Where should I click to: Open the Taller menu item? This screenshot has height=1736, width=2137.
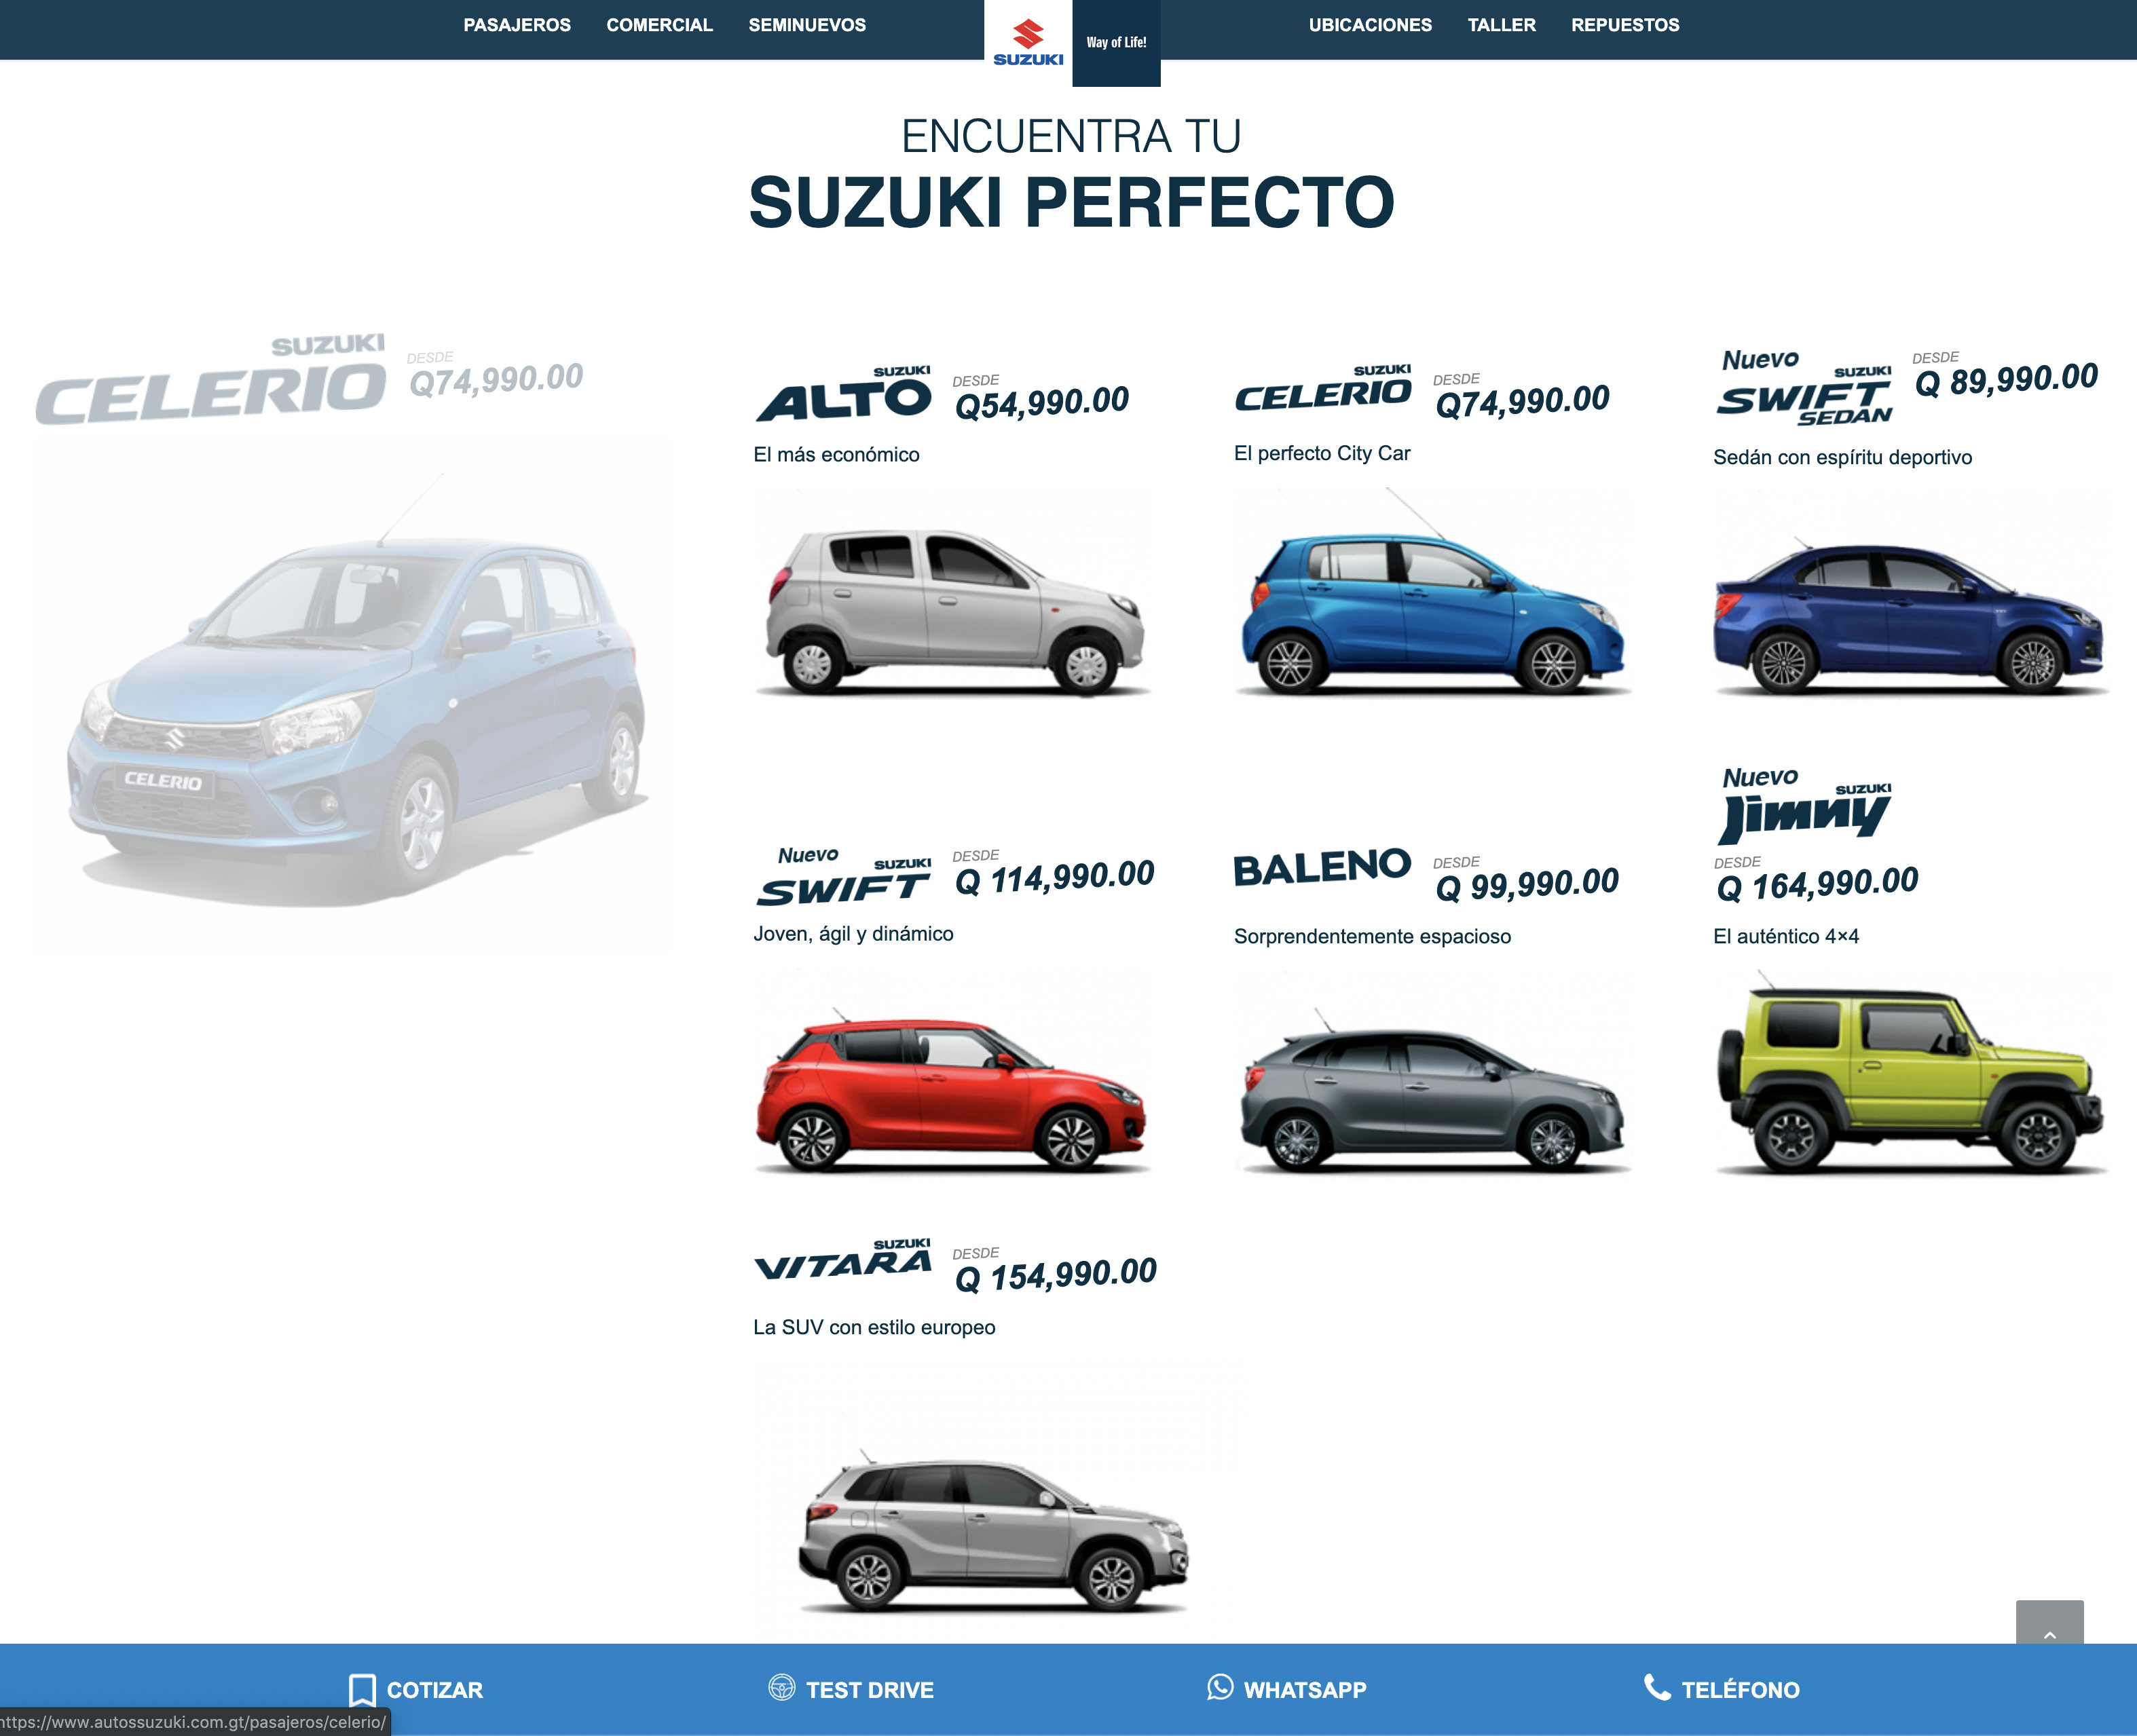(1501, 25)
